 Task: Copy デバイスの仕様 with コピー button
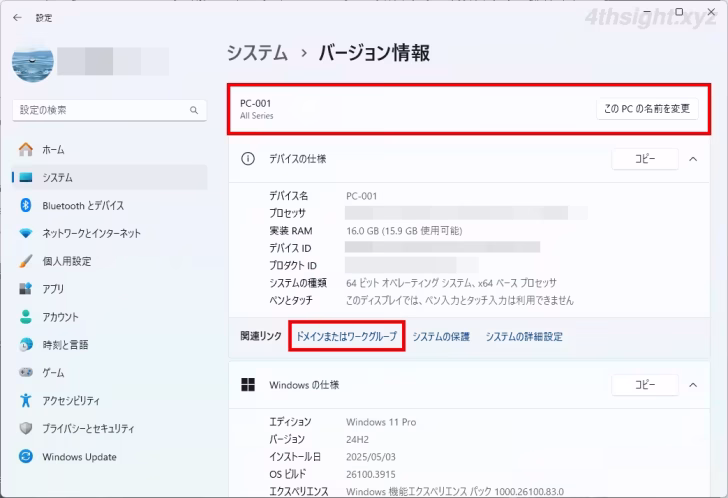coord(645,159)
